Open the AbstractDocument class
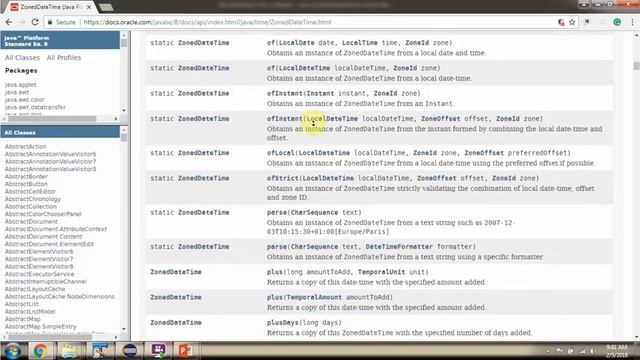Image resolution: width=640 pixels, height=360 pixels. [x=31, y=221]
